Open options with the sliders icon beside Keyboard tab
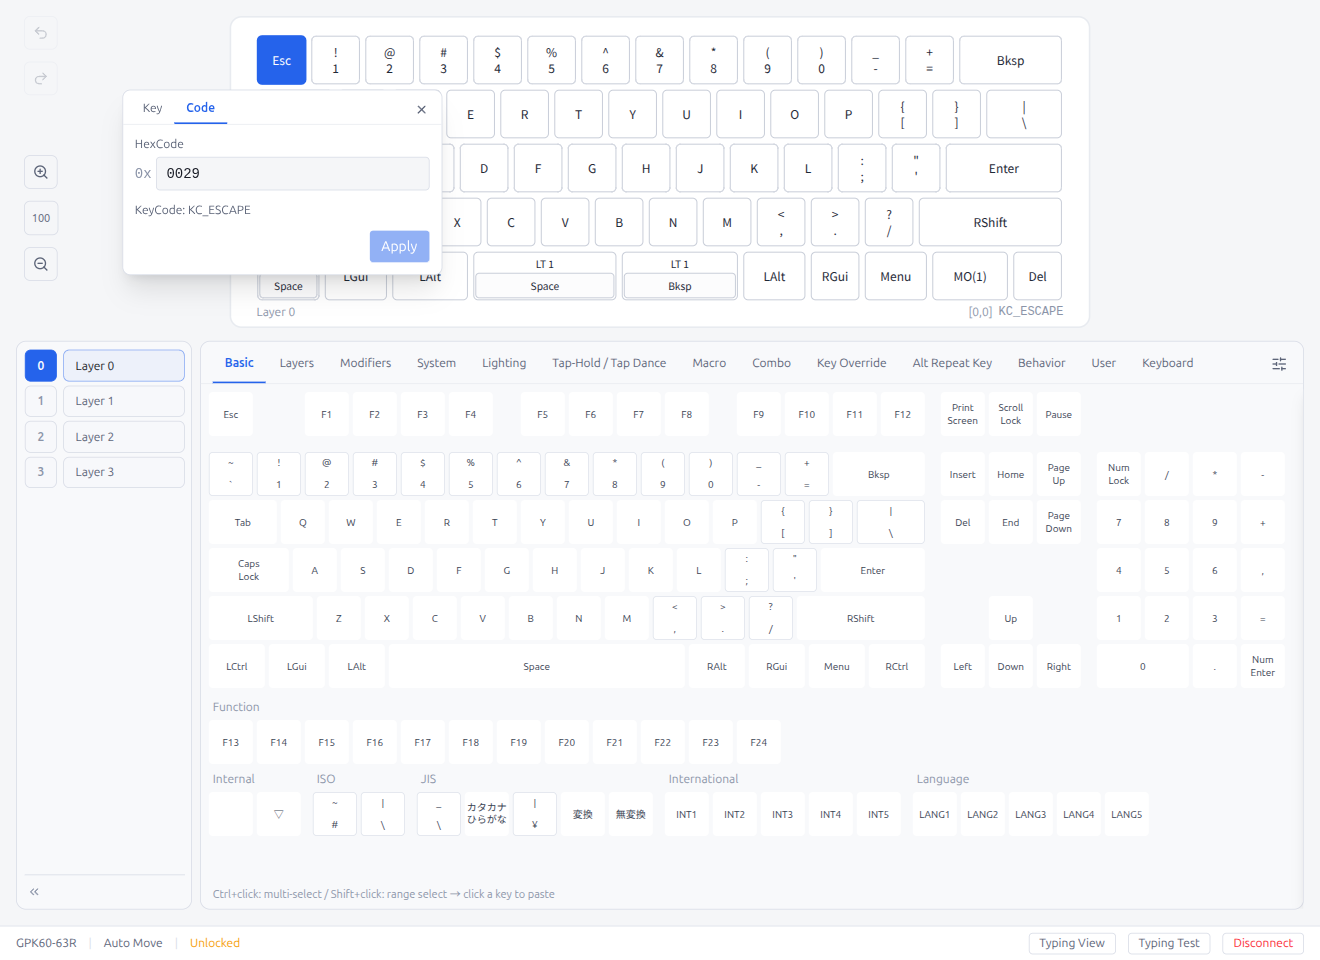 click(1279, 364)
